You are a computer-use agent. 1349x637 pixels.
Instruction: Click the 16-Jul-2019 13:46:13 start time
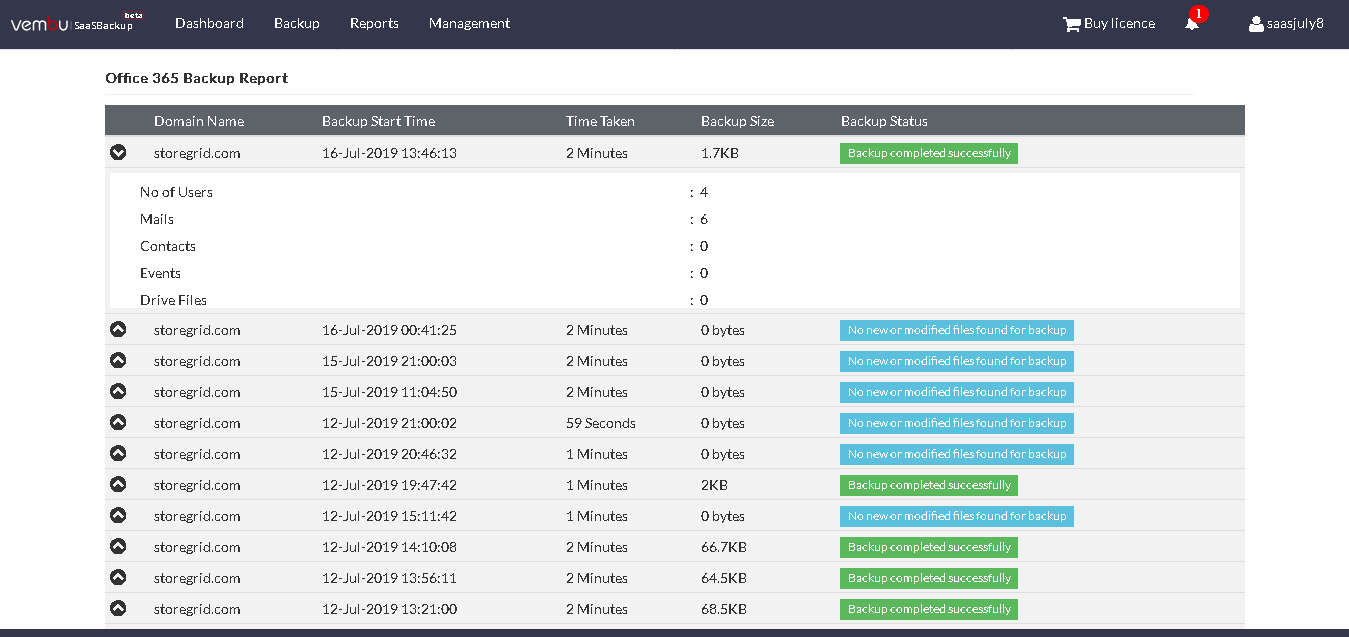pyautogui.click(x=389, y=153)
